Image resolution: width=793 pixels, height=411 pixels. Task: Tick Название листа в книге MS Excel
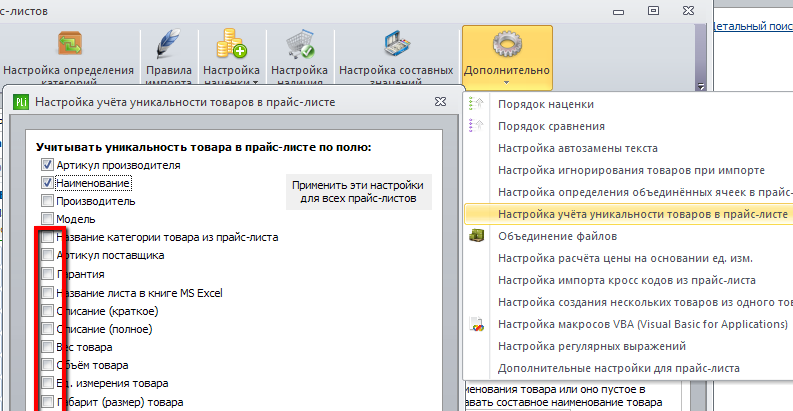(47, 293)
